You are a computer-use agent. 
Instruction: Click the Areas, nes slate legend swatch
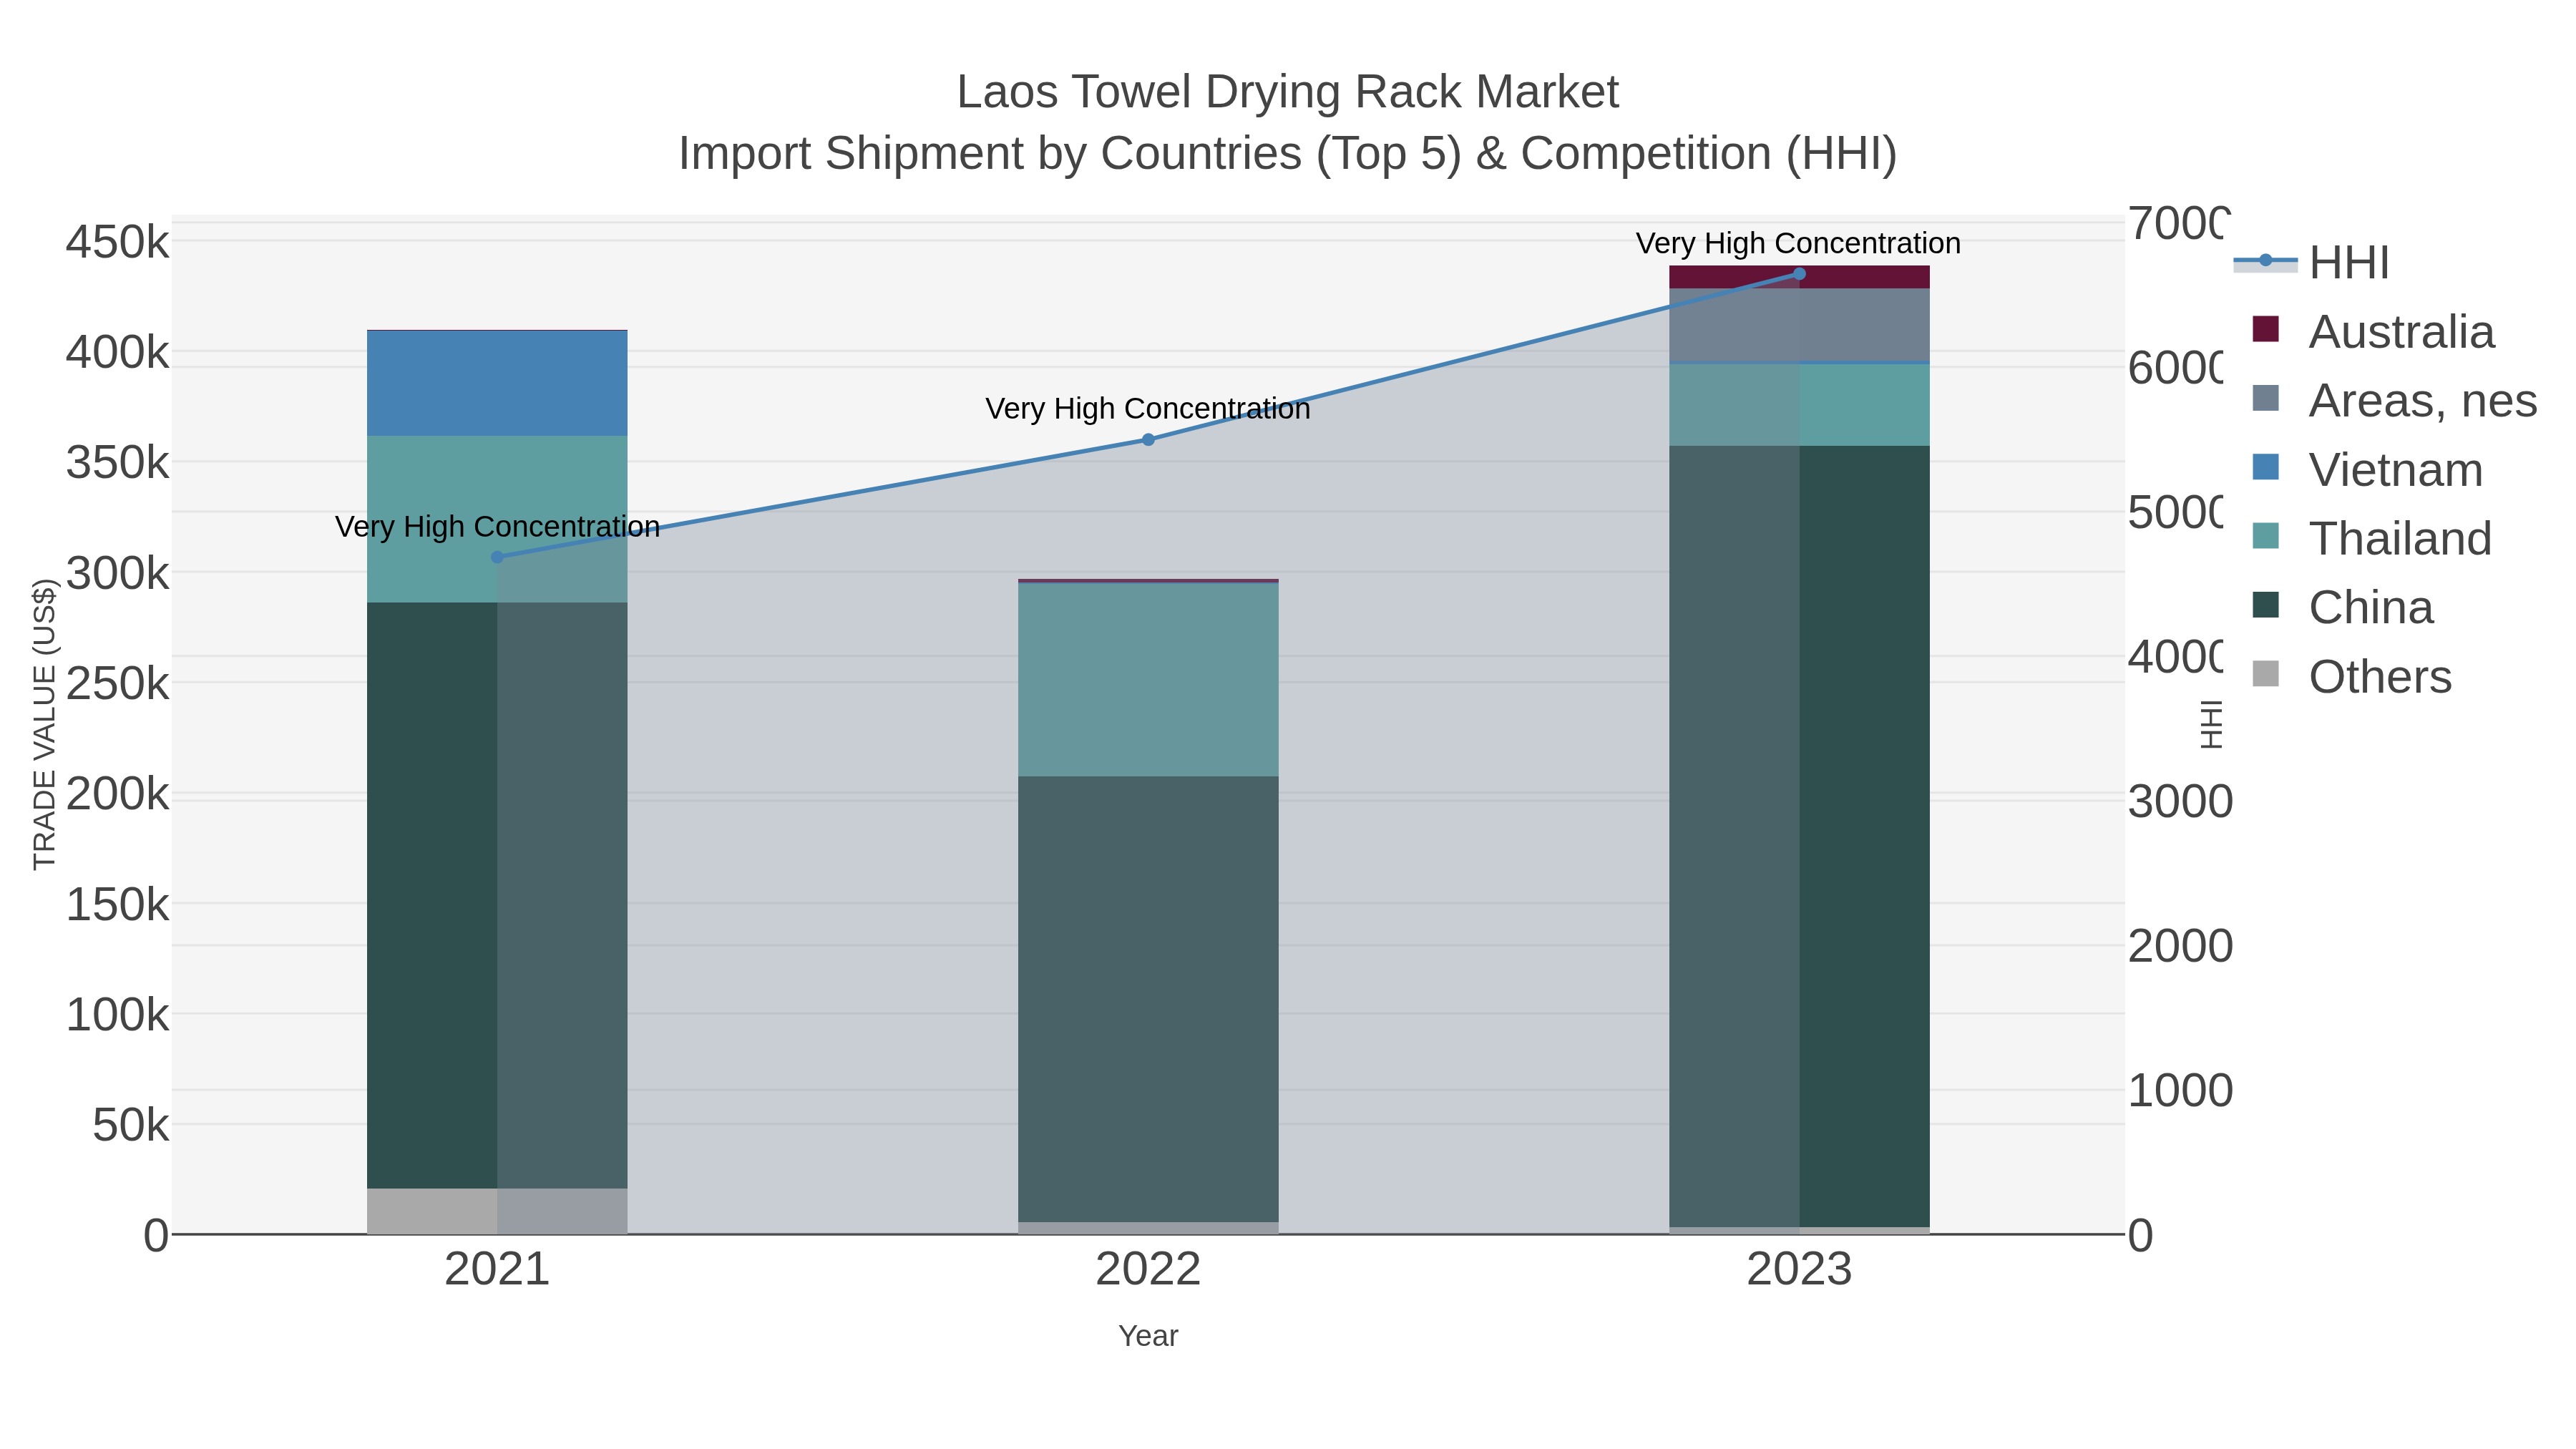pyautogui.click(x=2265, y=398)
